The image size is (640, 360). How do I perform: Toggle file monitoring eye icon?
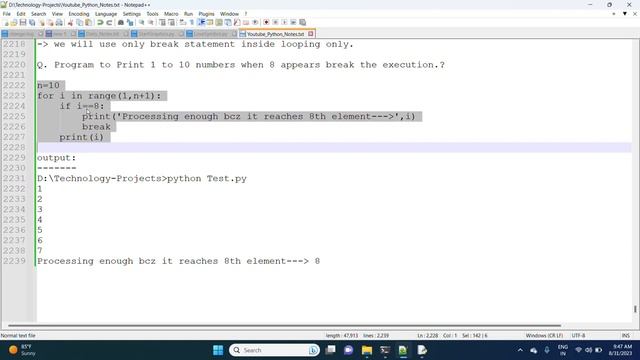(255, 22)
